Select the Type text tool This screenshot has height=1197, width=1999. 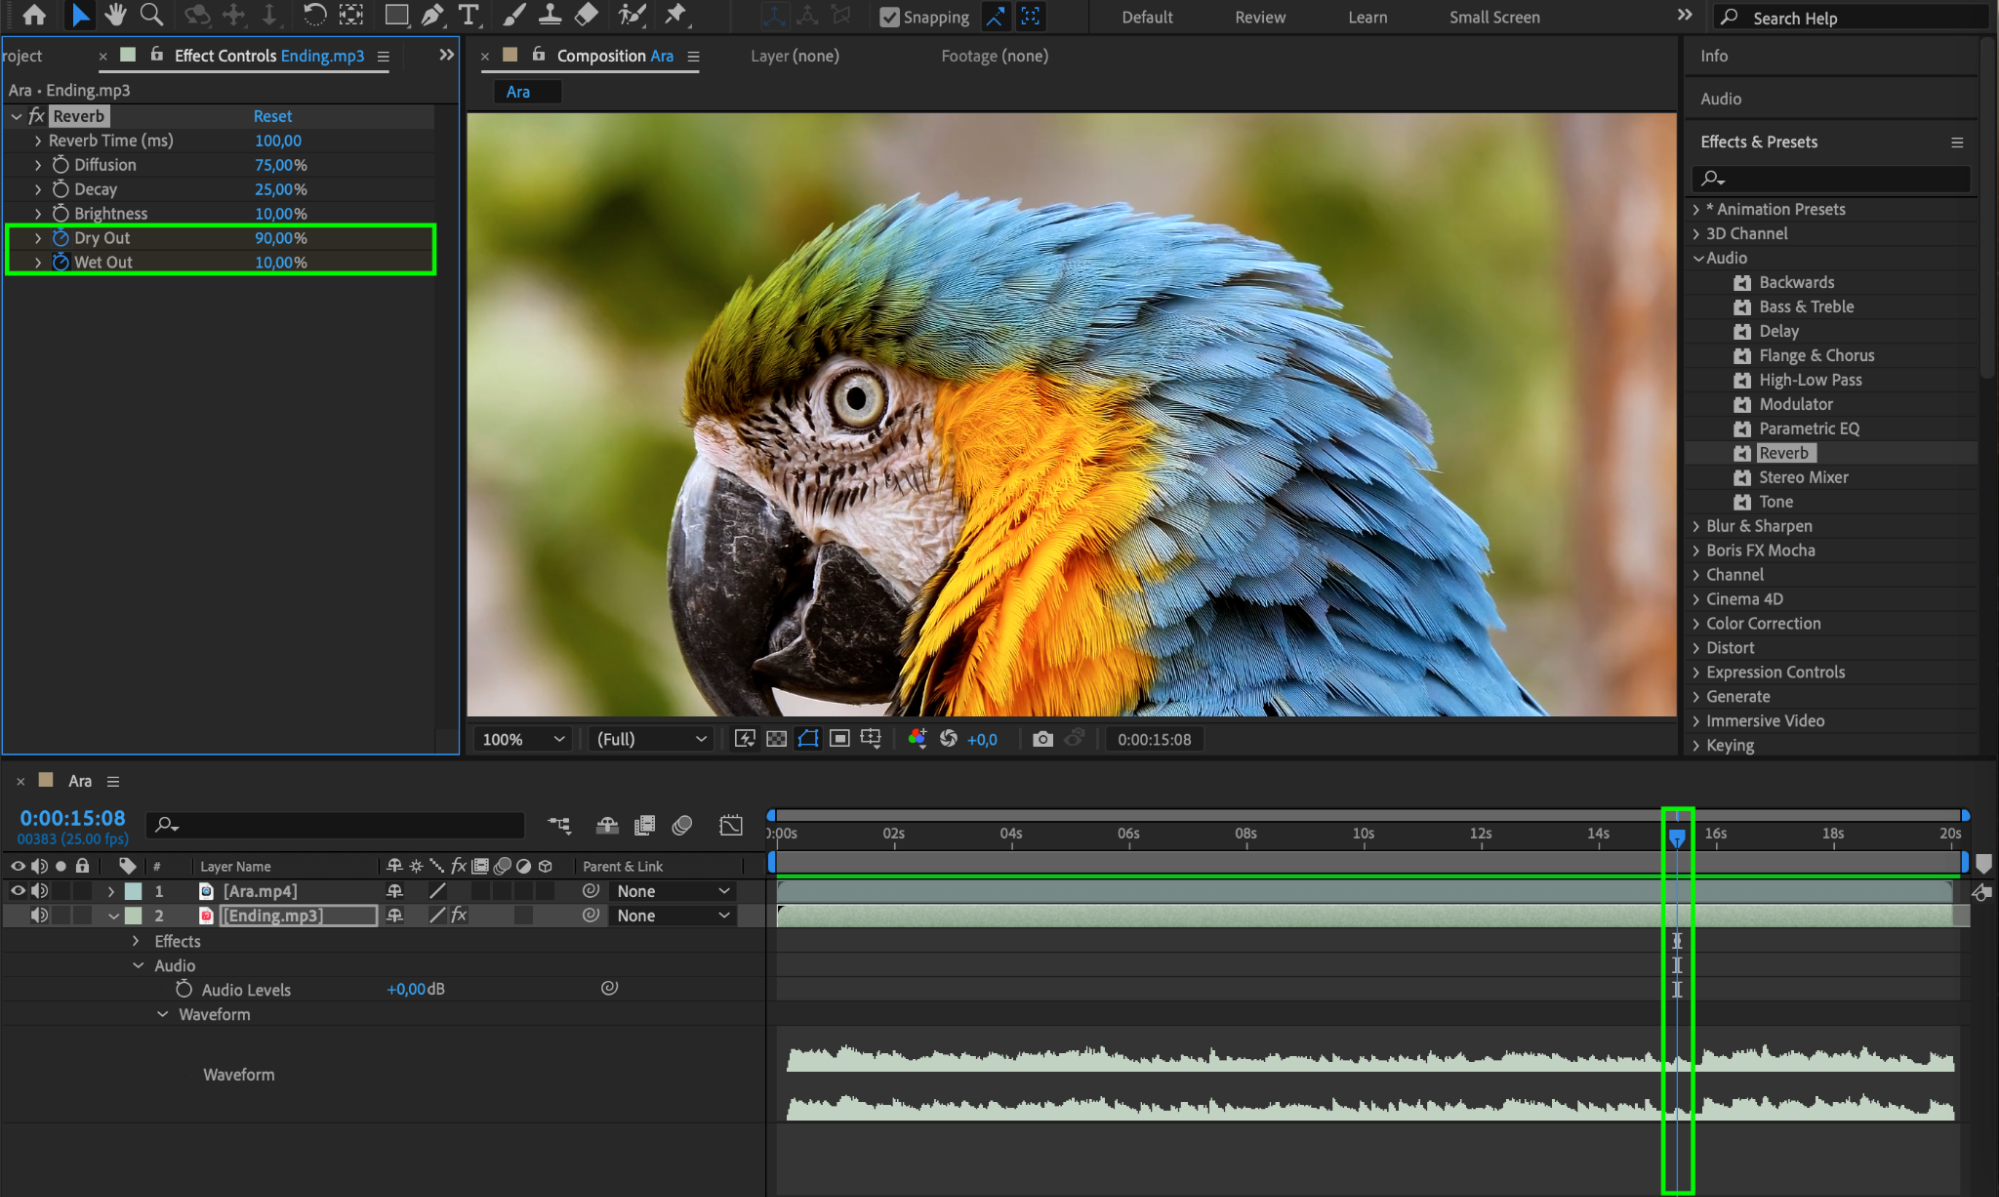tap(468, 15)
